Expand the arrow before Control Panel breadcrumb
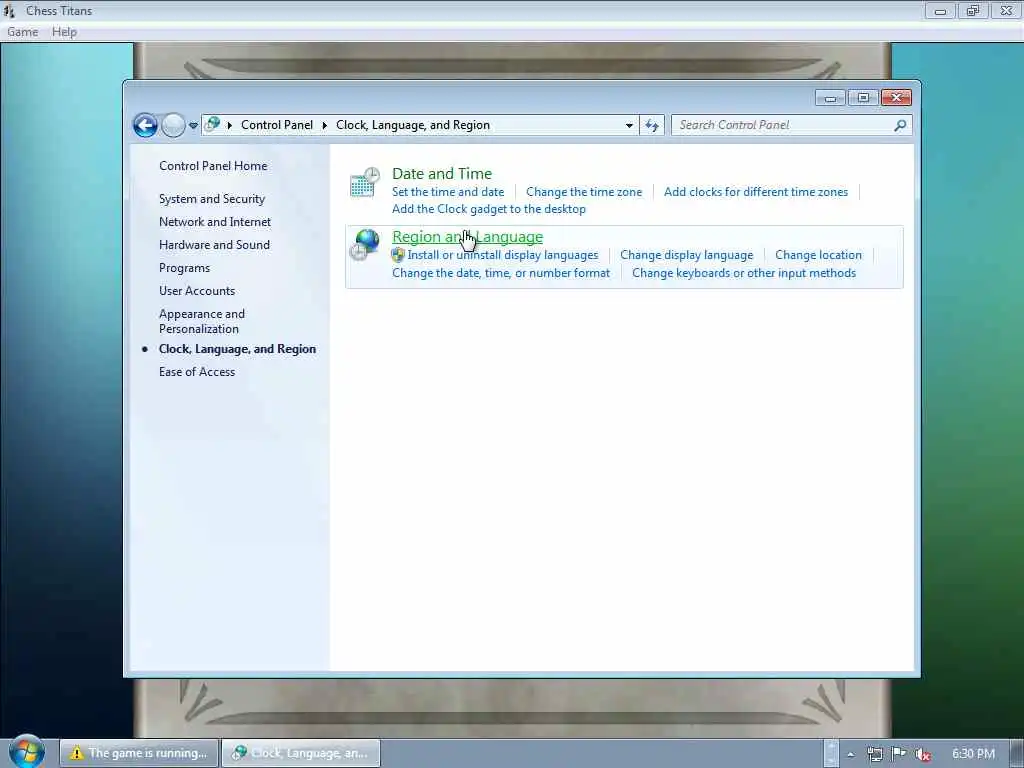Viewport: 1024px width, 768px height. 230,125
